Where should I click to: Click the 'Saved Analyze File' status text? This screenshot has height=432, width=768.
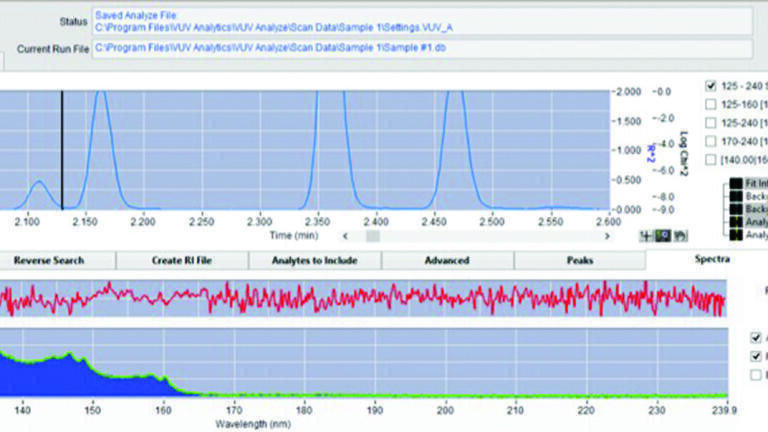pos(136,16)
